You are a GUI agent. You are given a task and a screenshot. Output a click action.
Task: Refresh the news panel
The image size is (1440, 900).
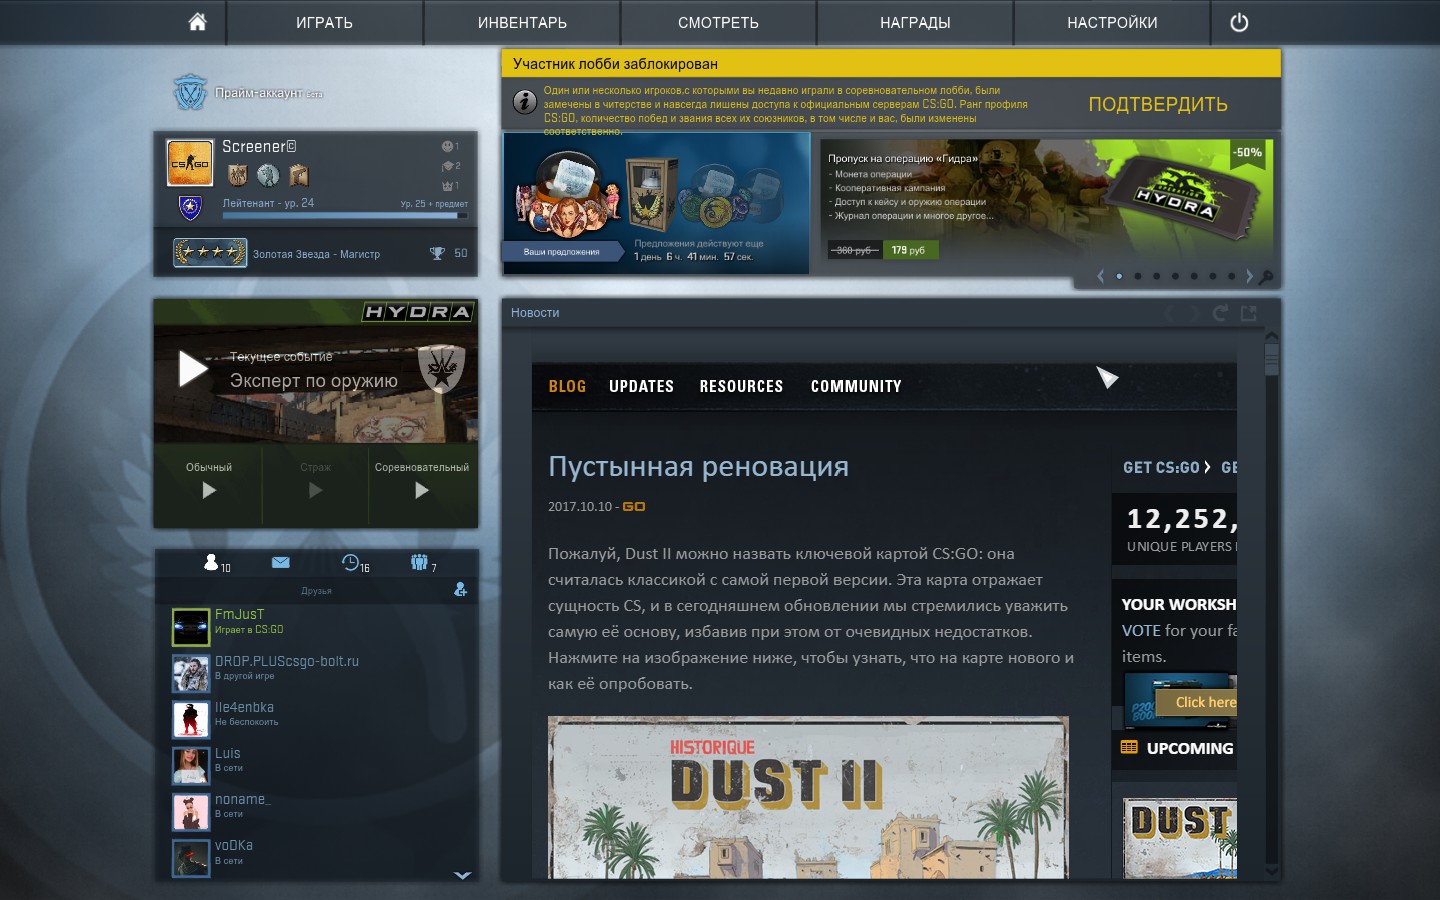pyautogui.click(x=1220, y=313)
